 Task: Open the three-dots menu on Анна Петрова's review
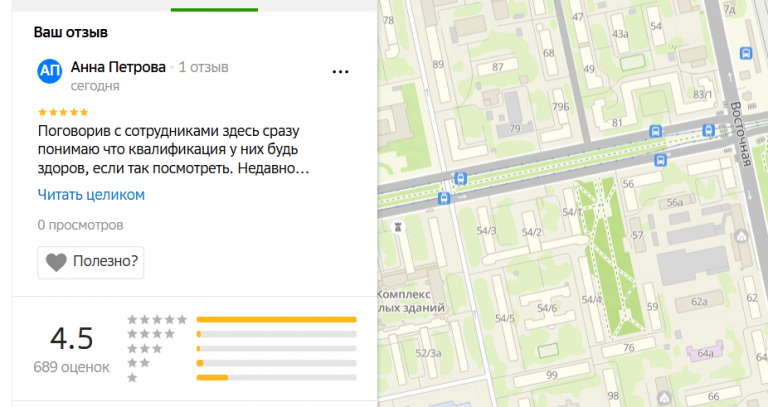340,72
